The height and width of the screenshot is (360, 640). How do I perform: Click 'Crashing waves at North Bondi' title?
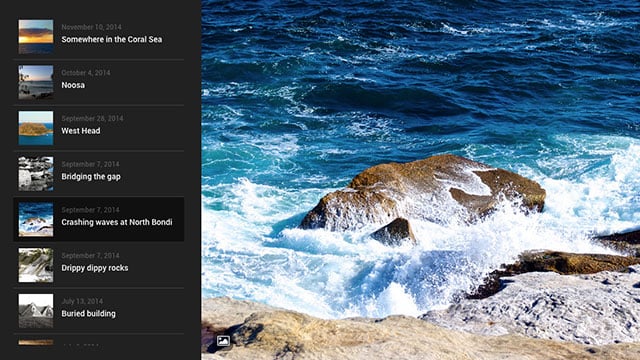[117, 222]
